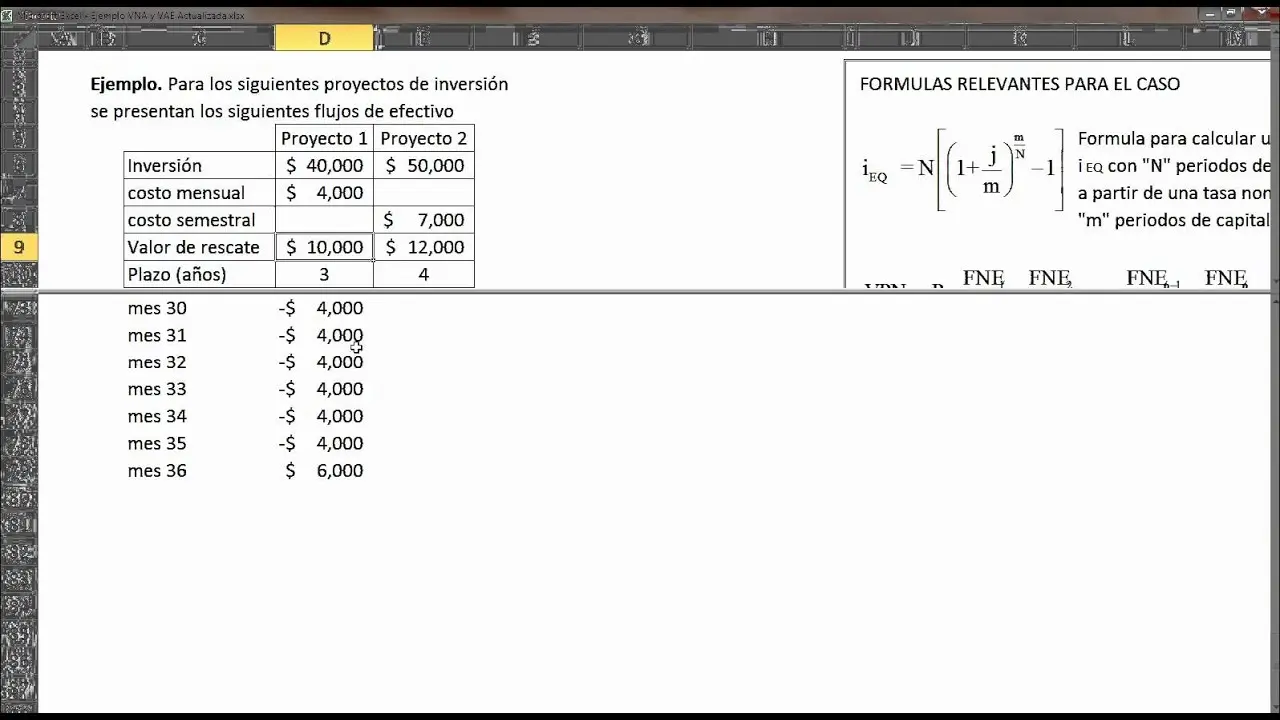This screenshot has height=720, width=1280.
Task: Select the -$ 4,000 value in the mes 32 row
Action: click(x=321, y=362)
